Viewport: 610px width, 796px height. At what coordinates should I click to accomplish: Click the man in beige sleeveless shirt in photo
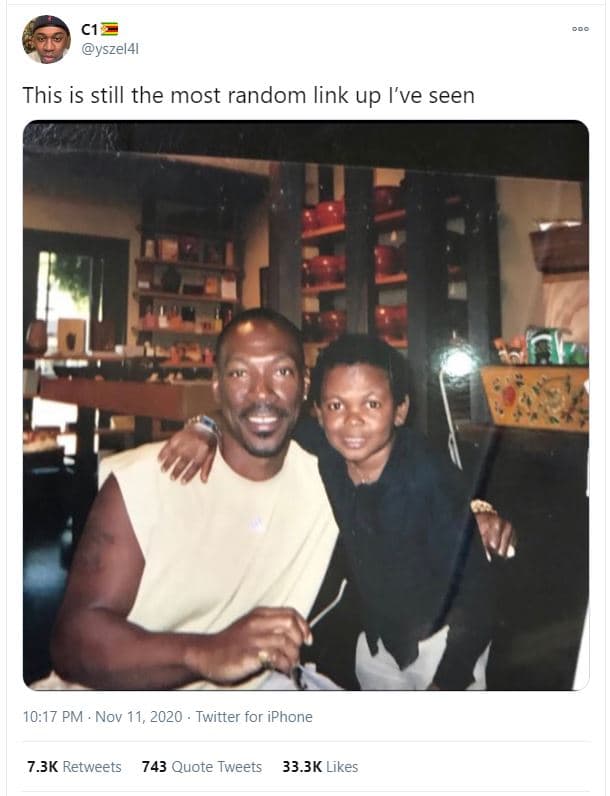click(203, 508)
